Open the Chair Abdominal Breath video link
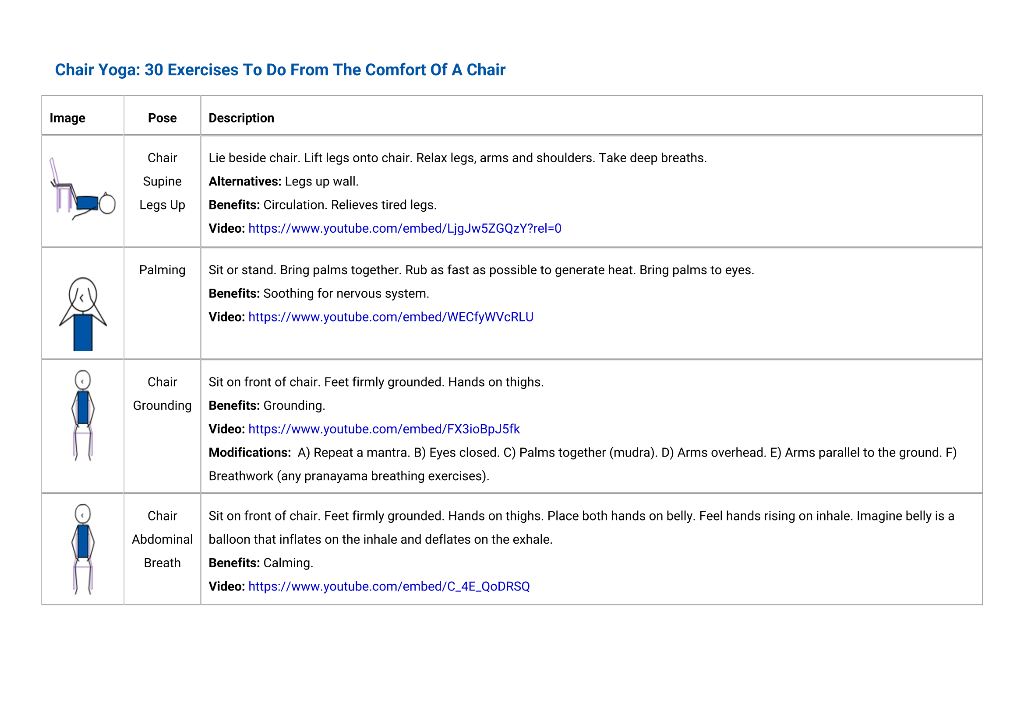The height and width of the screenshot is (723, 1024). 389,586
